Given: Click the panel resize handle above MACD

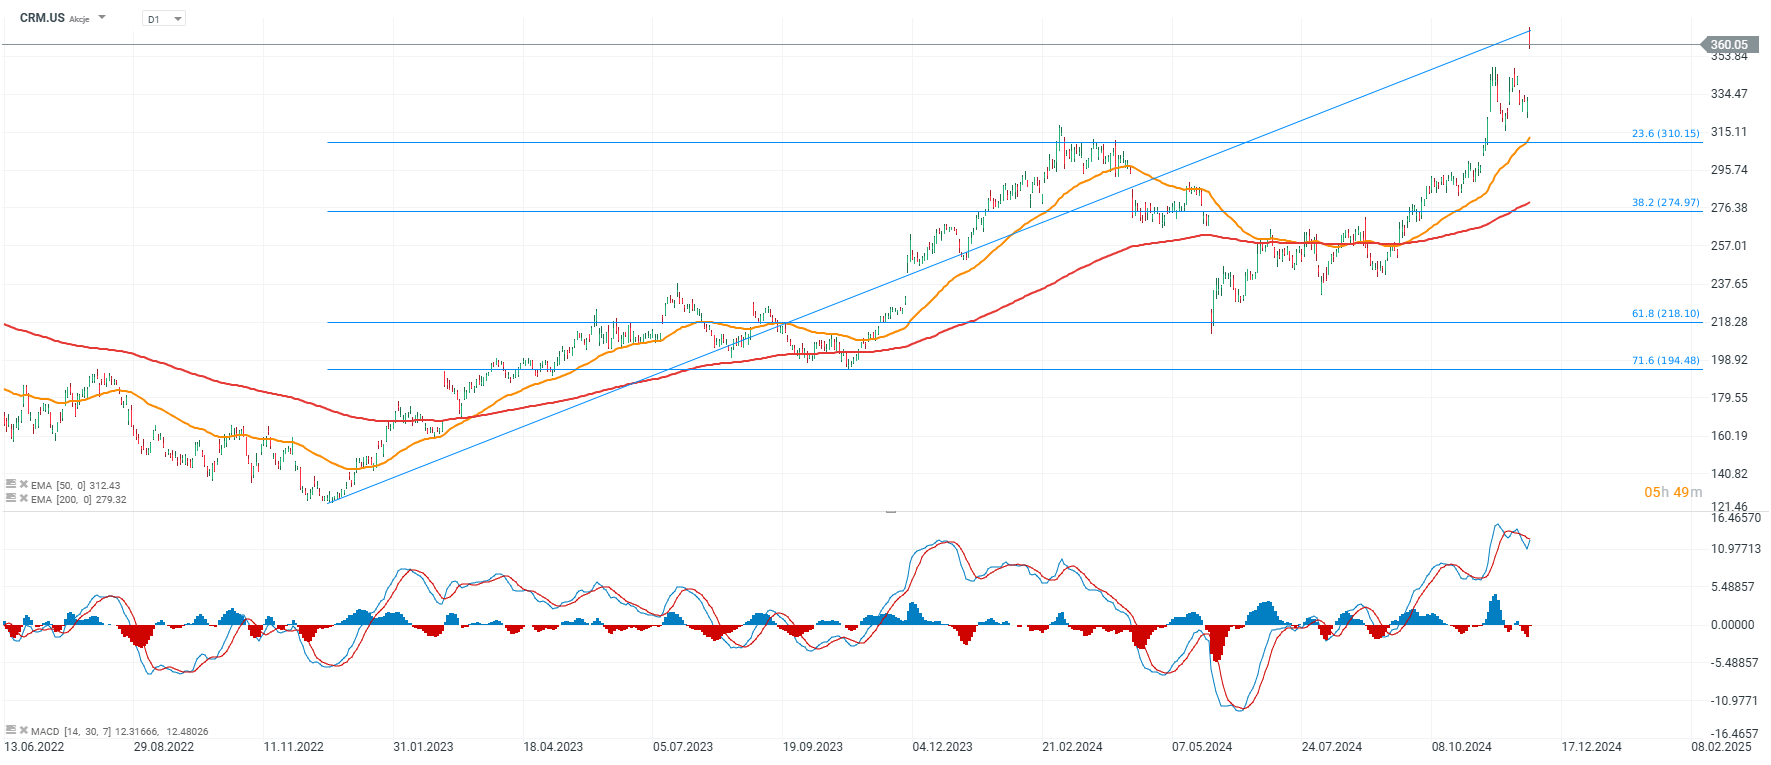Looking at the screenshot, I should pos(890,511).
